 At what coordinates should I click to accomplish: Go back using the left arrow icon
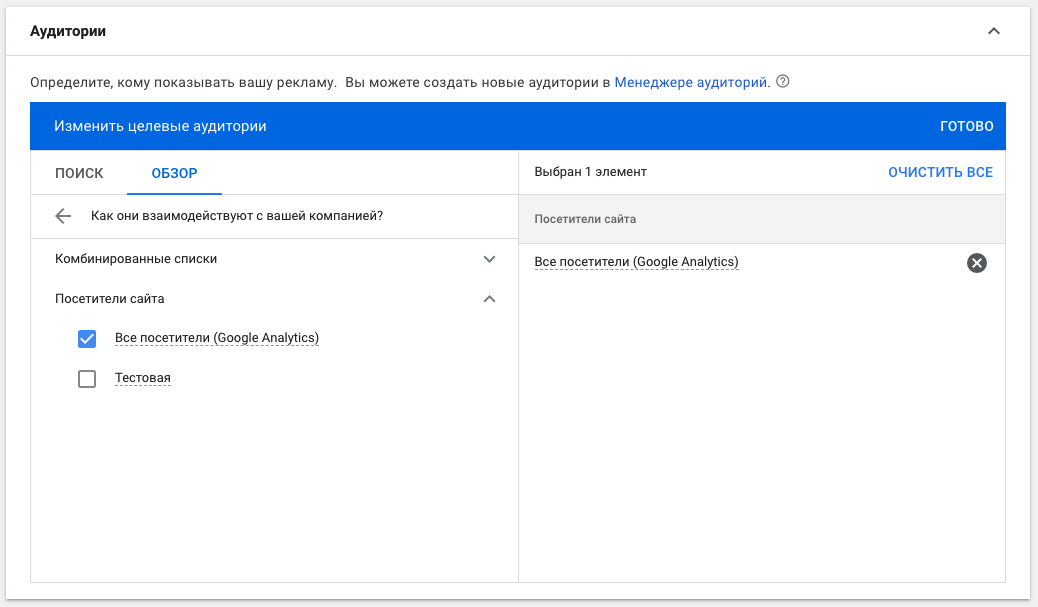click(x=64, y=216)
